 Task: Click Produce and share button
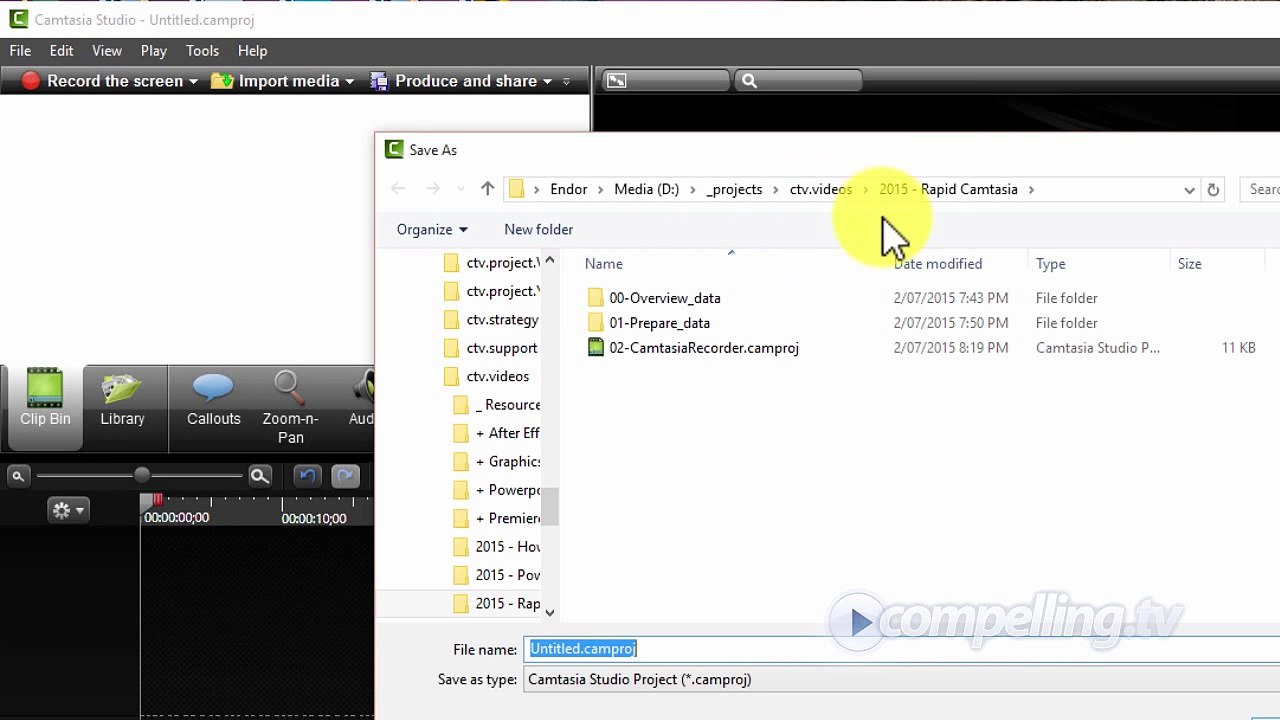453,81
